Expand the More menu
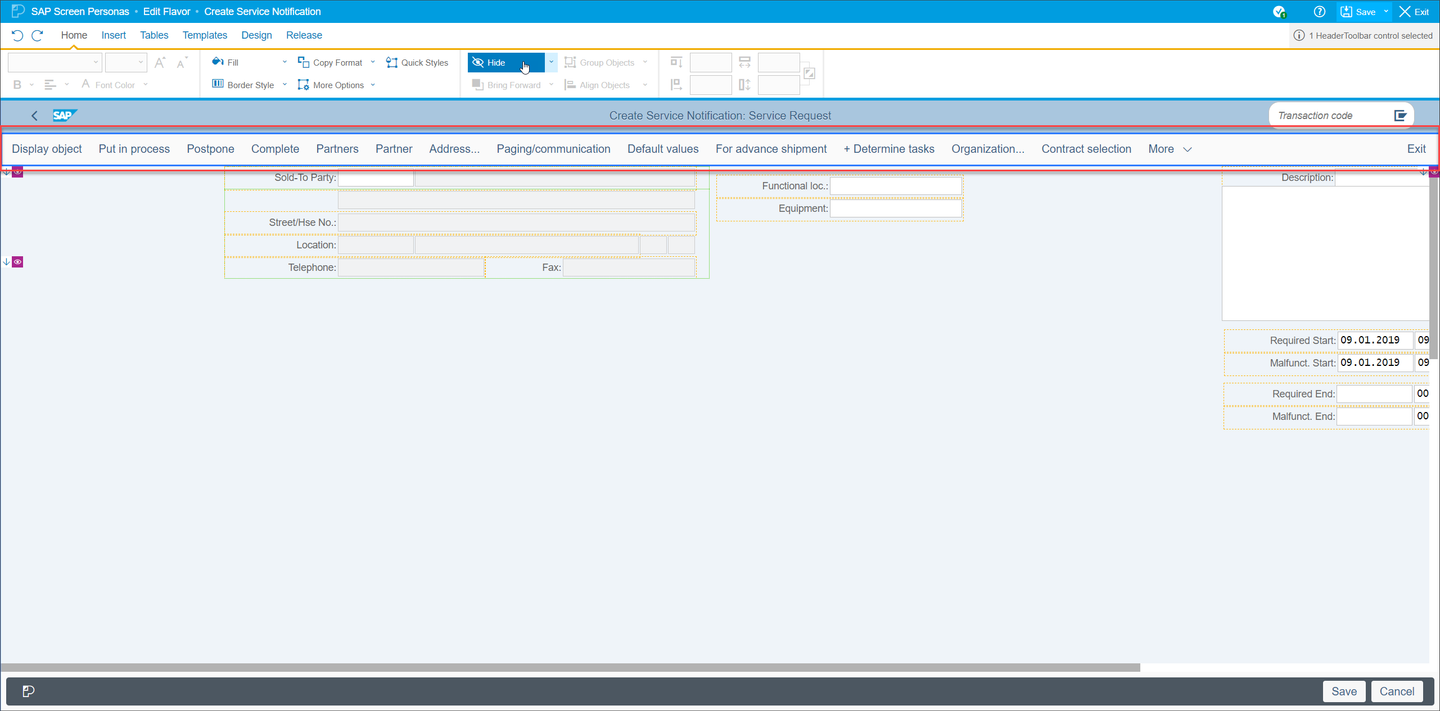 pos(1170,149)
